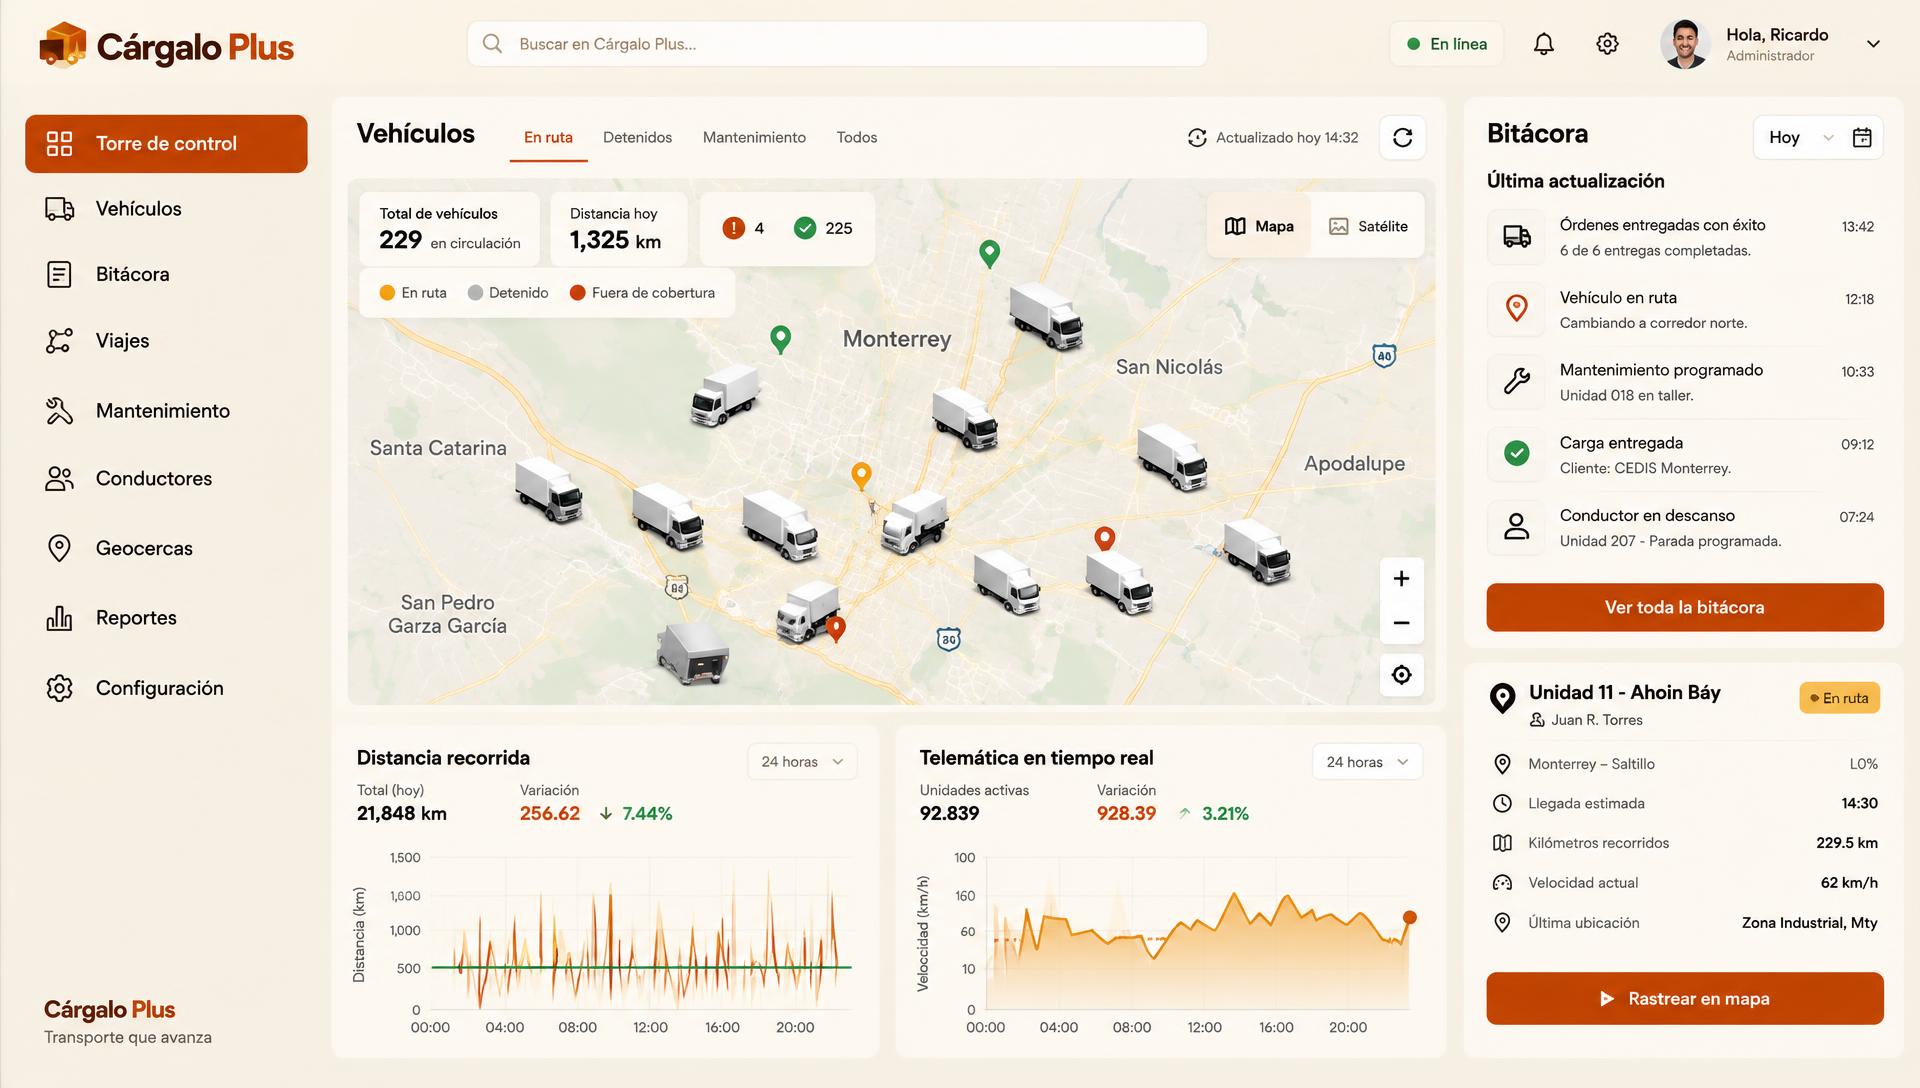This screenshot has height=1088, width=1920.
Task: Open Reportes in the sidebar
Action: tap(166, 618)
